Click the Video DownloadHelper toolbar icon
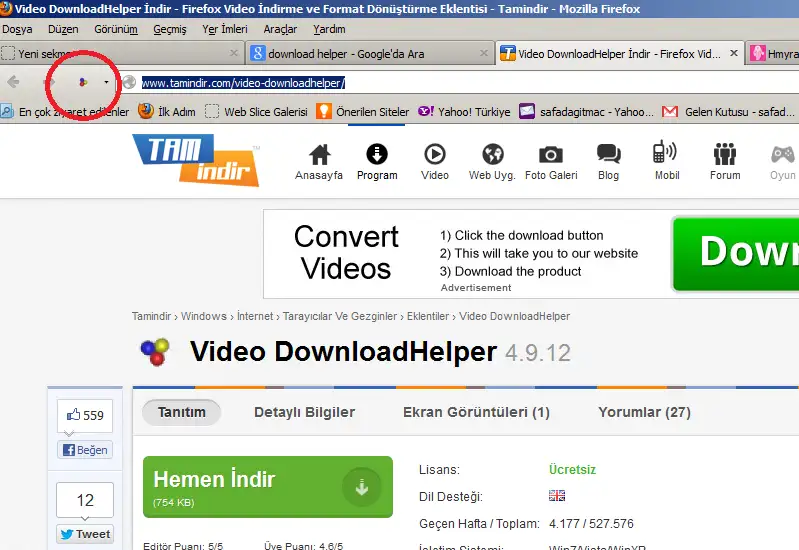799x550 pixels. [83, 82]
